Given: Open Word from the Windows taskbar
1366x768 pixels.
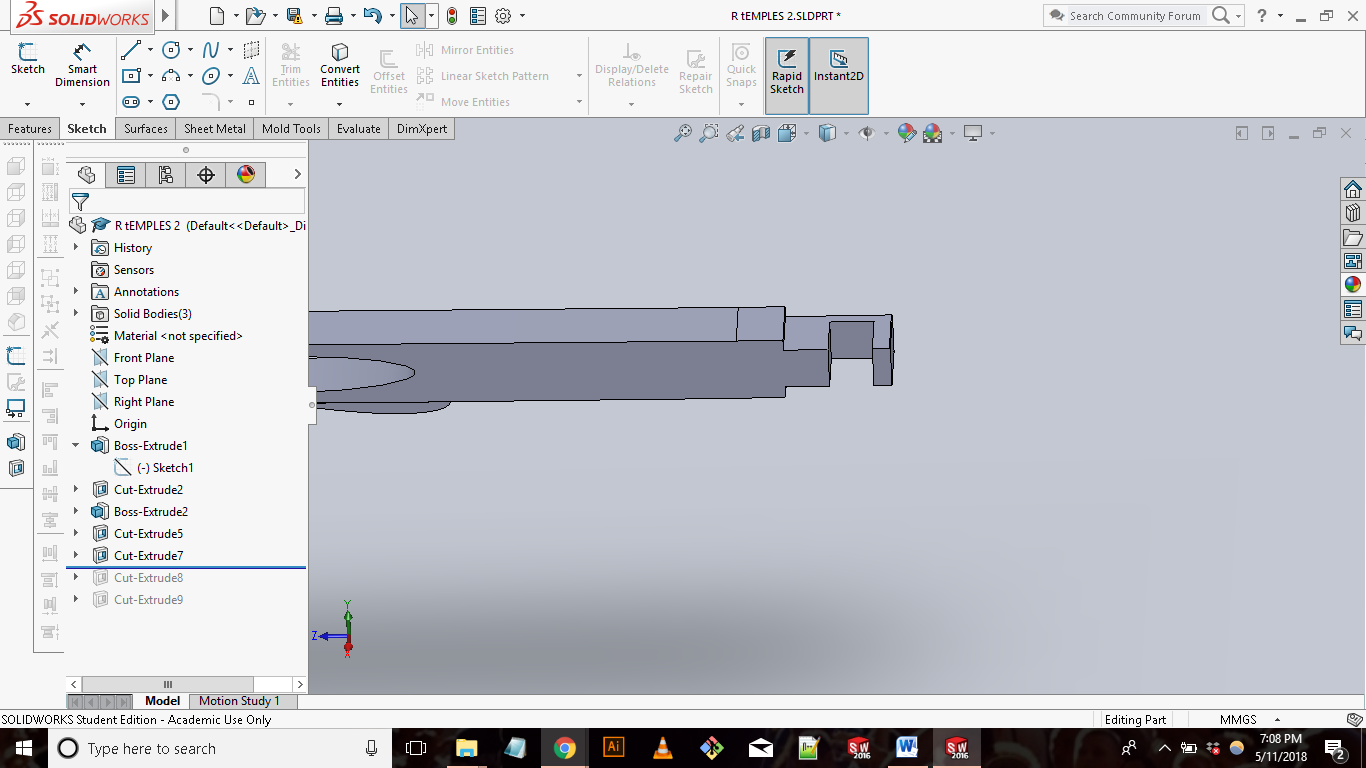Looking at the screenshot, I should tap(907, 748).
